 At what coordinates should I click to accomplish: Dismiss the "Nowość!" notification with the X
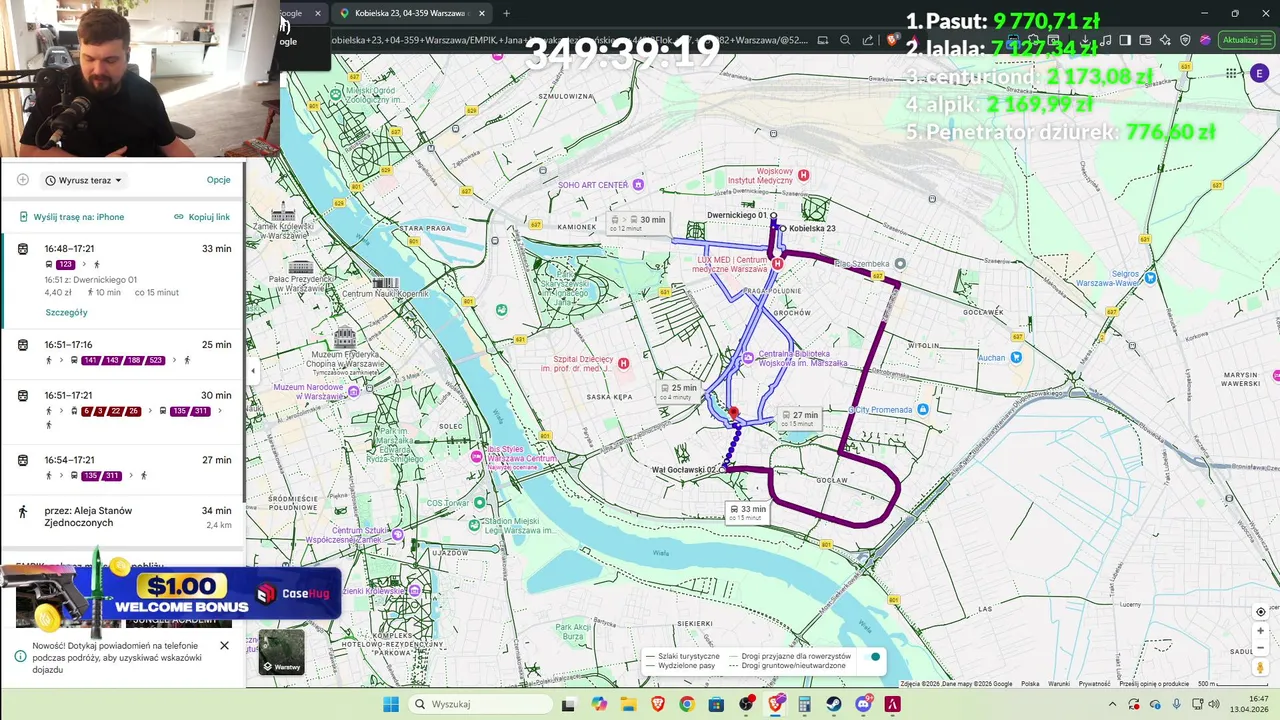tap(224, 646)
